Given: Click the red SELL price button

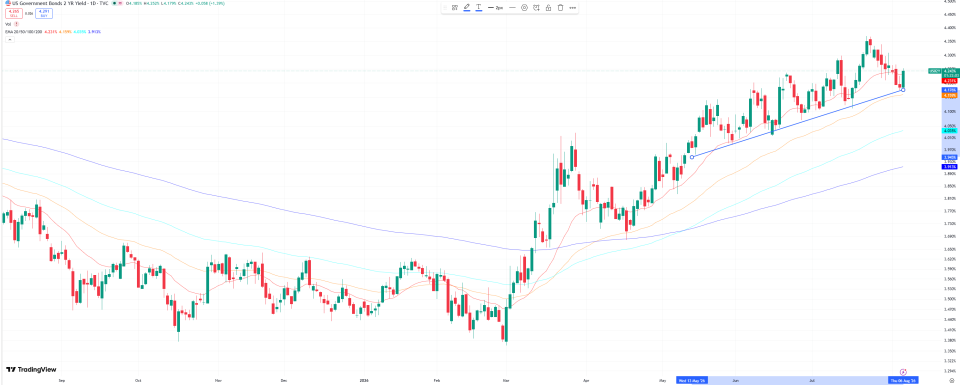Looking at the screenshot, I should pos(14,13).
